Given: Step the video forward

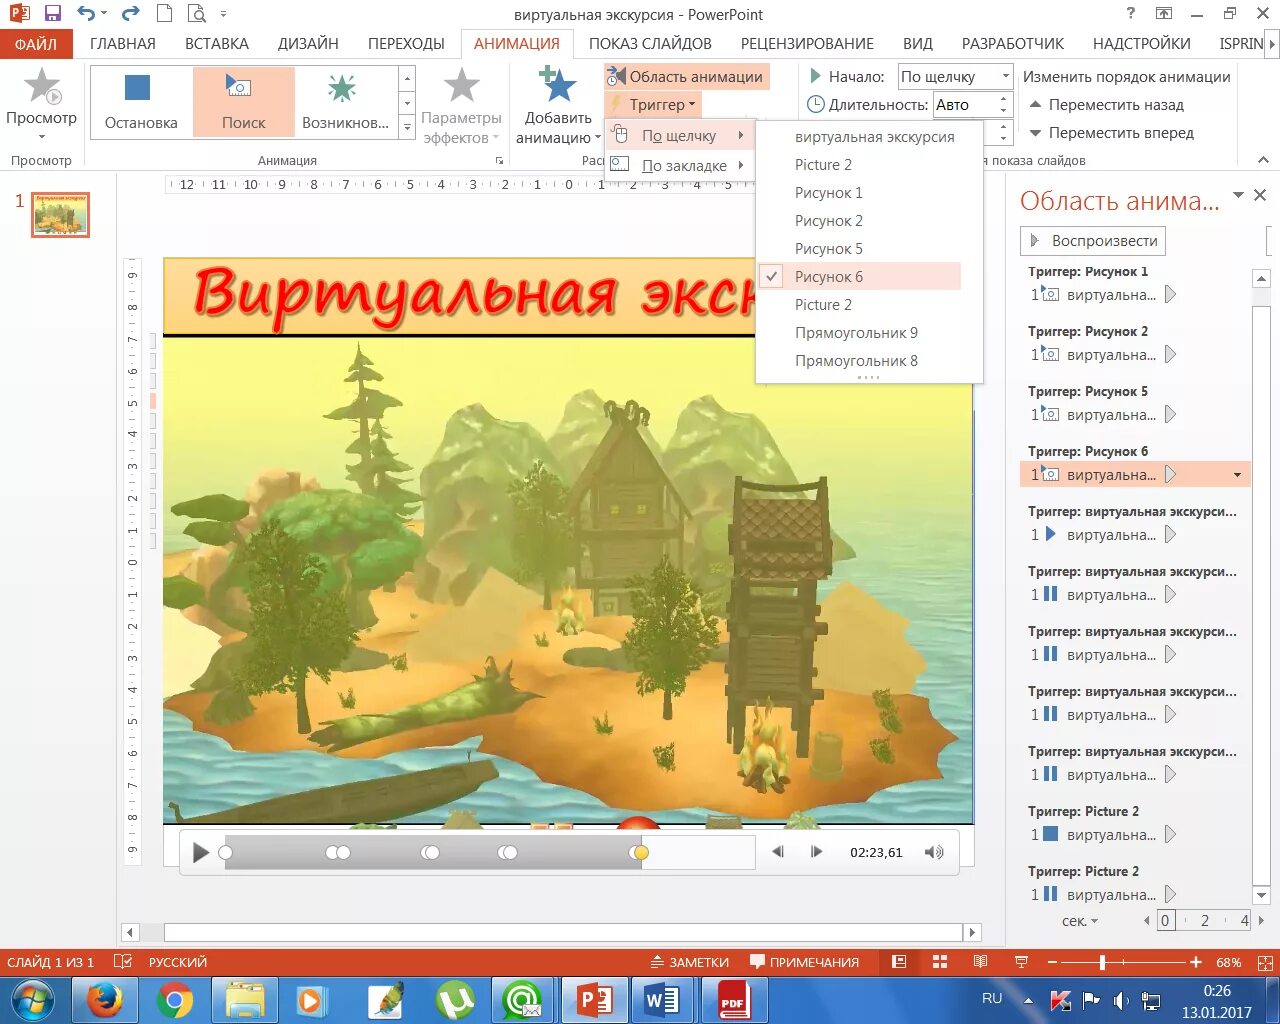Looking at the screenshot, I should point(816,852).
